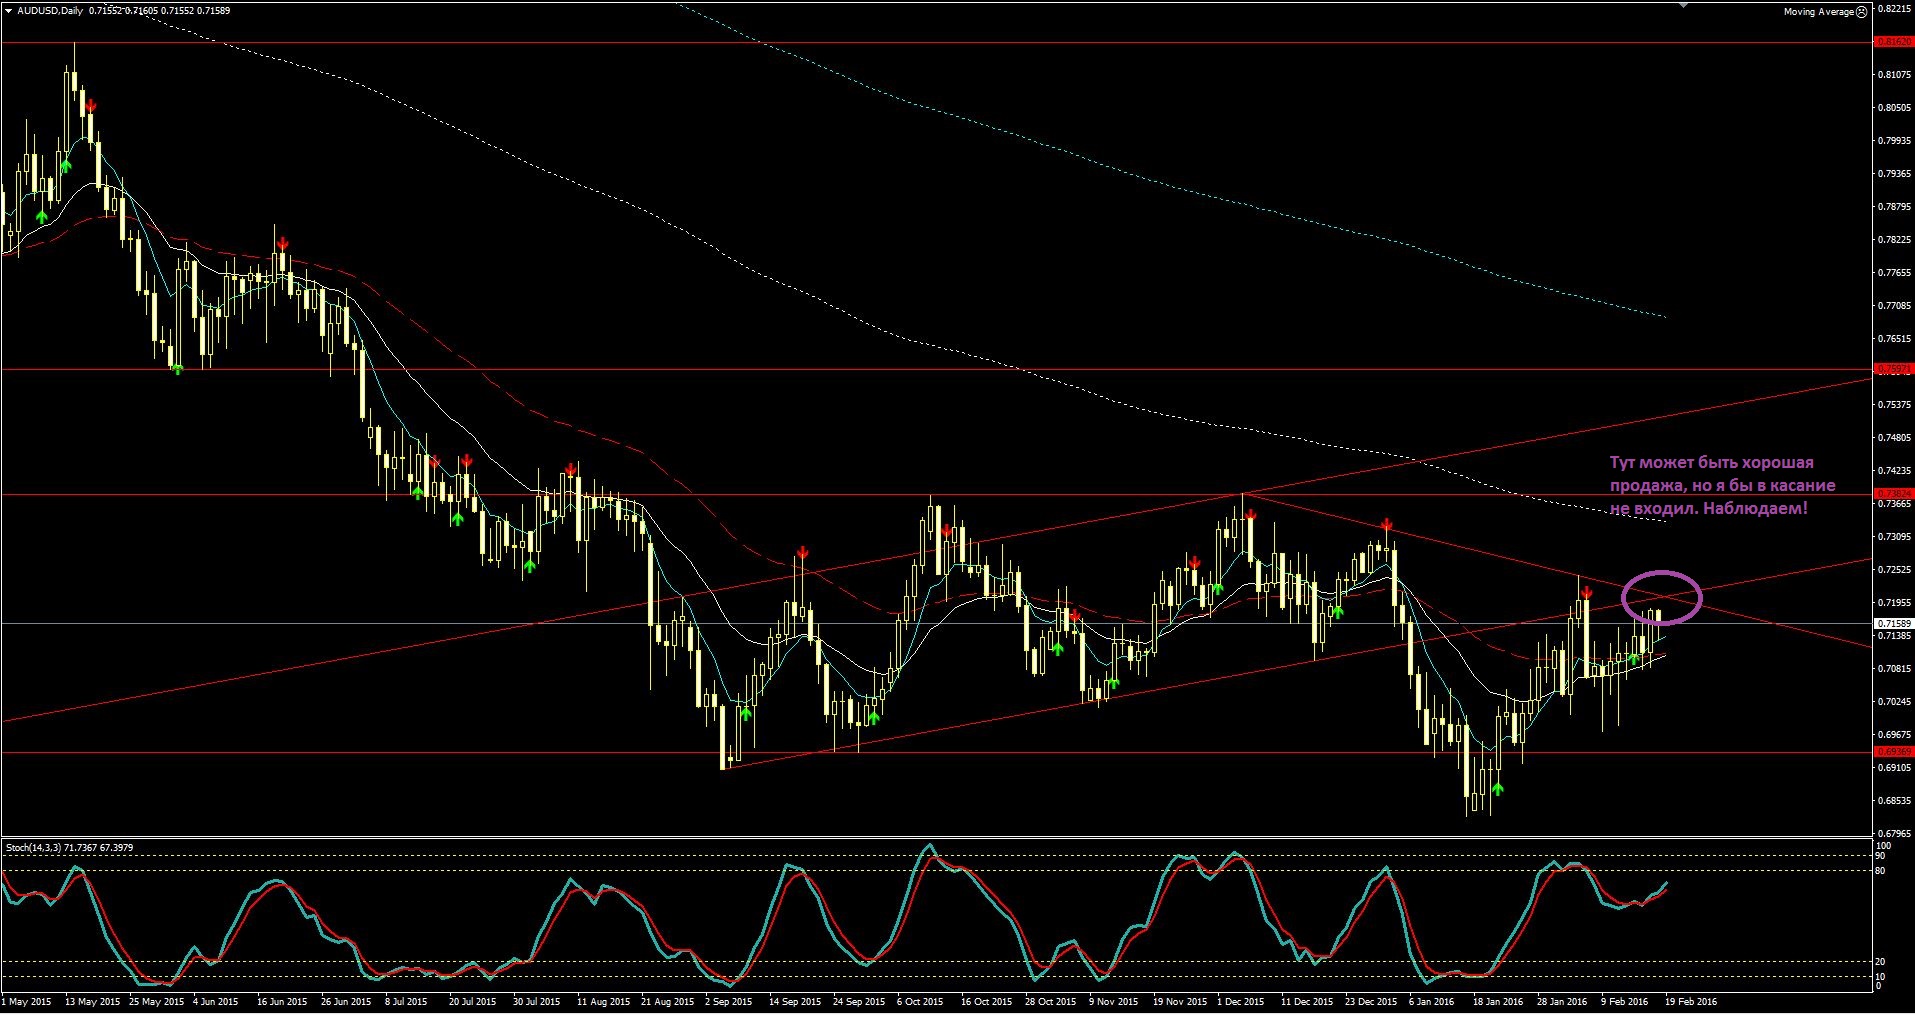
Task: Click the red 0.69369 price level tag
Action: [x=1894, y=752]
